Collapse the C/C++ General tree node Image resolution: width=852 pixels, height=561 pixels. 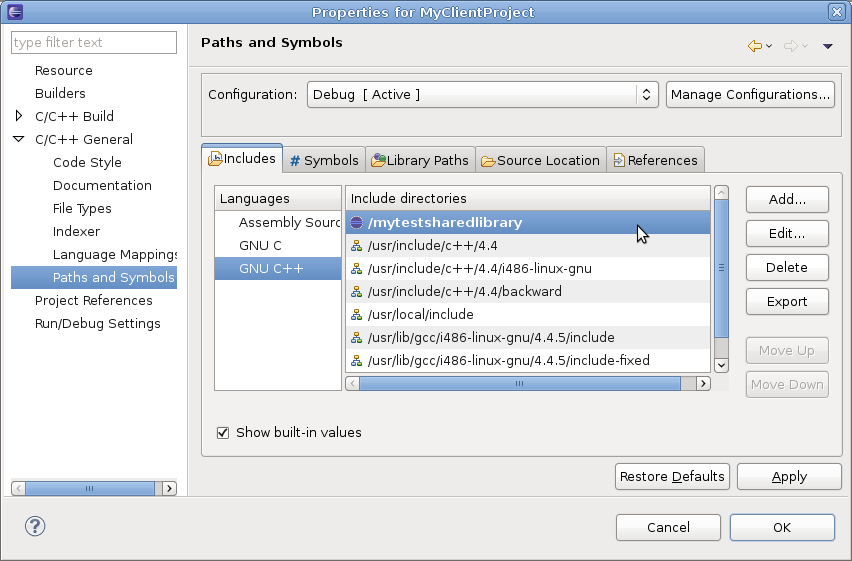[19, 139]
